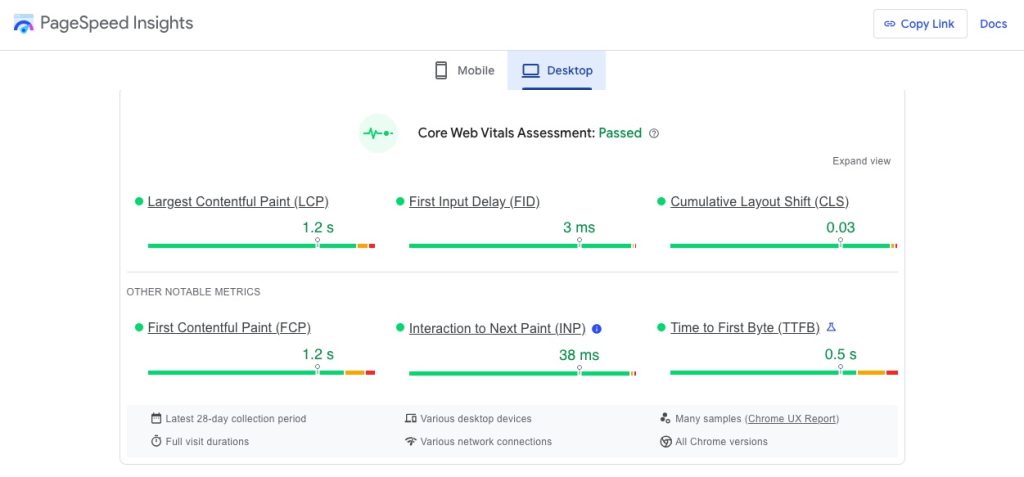This screenshot has height=477, width=1024.
Task: Open the First Contentful Paint (FCP) link
Action: 229,327
